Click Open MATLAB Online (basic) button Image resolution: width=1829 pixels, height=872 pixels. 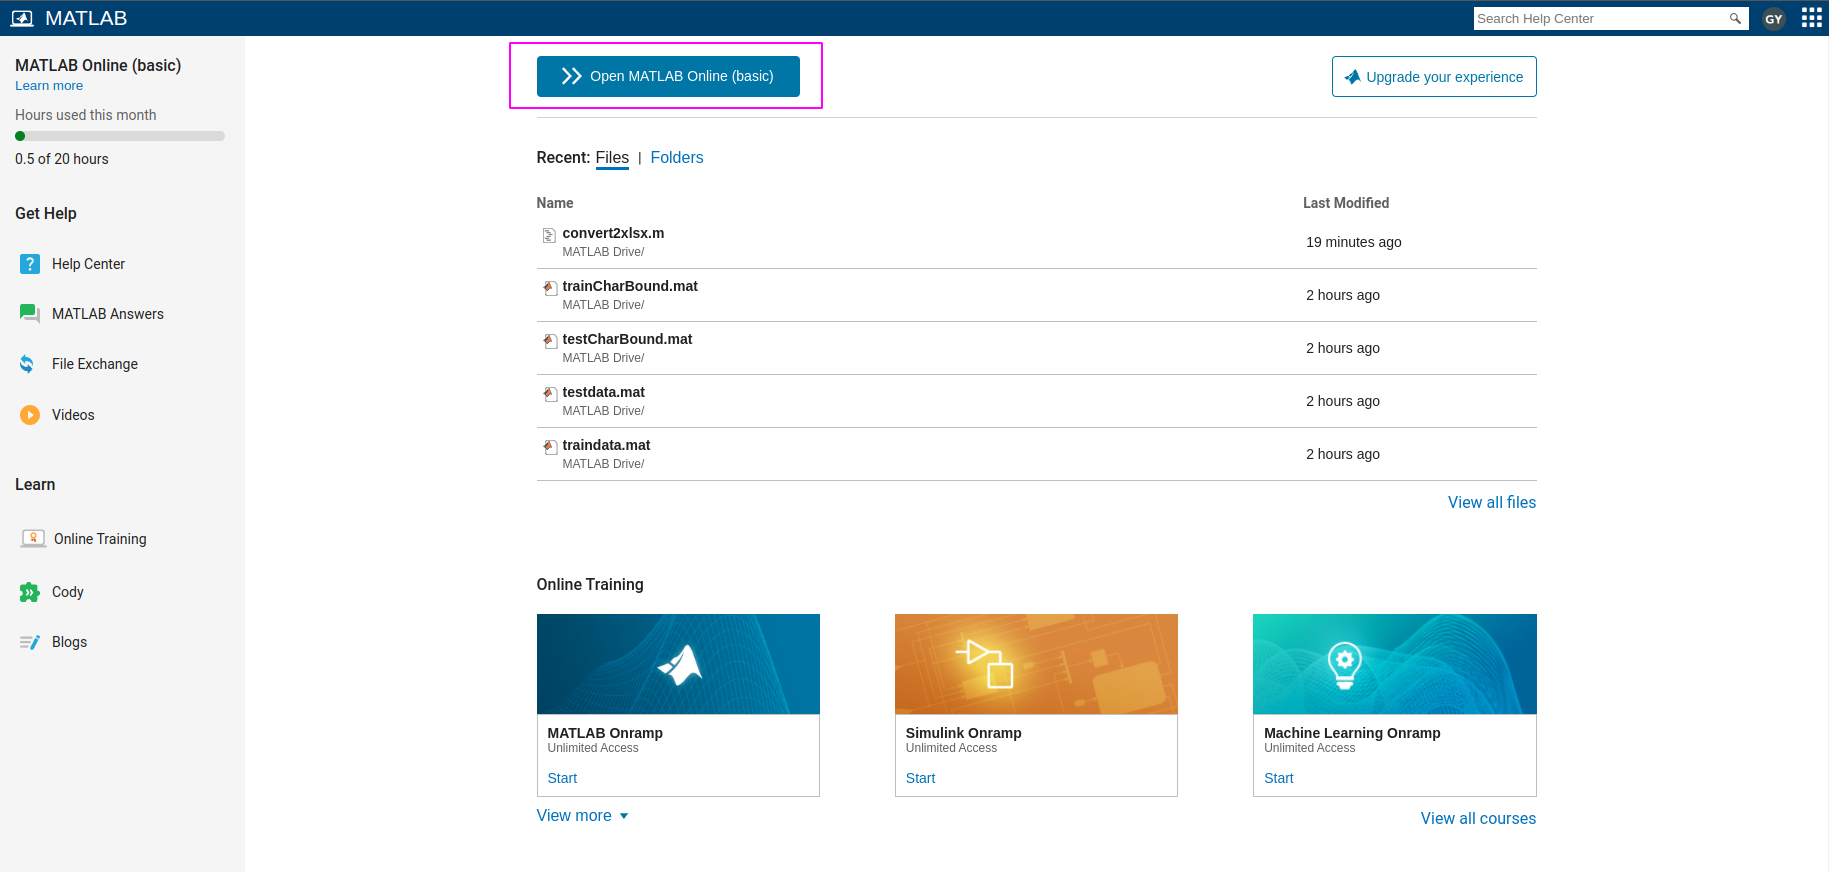click(x=668, y=76)
